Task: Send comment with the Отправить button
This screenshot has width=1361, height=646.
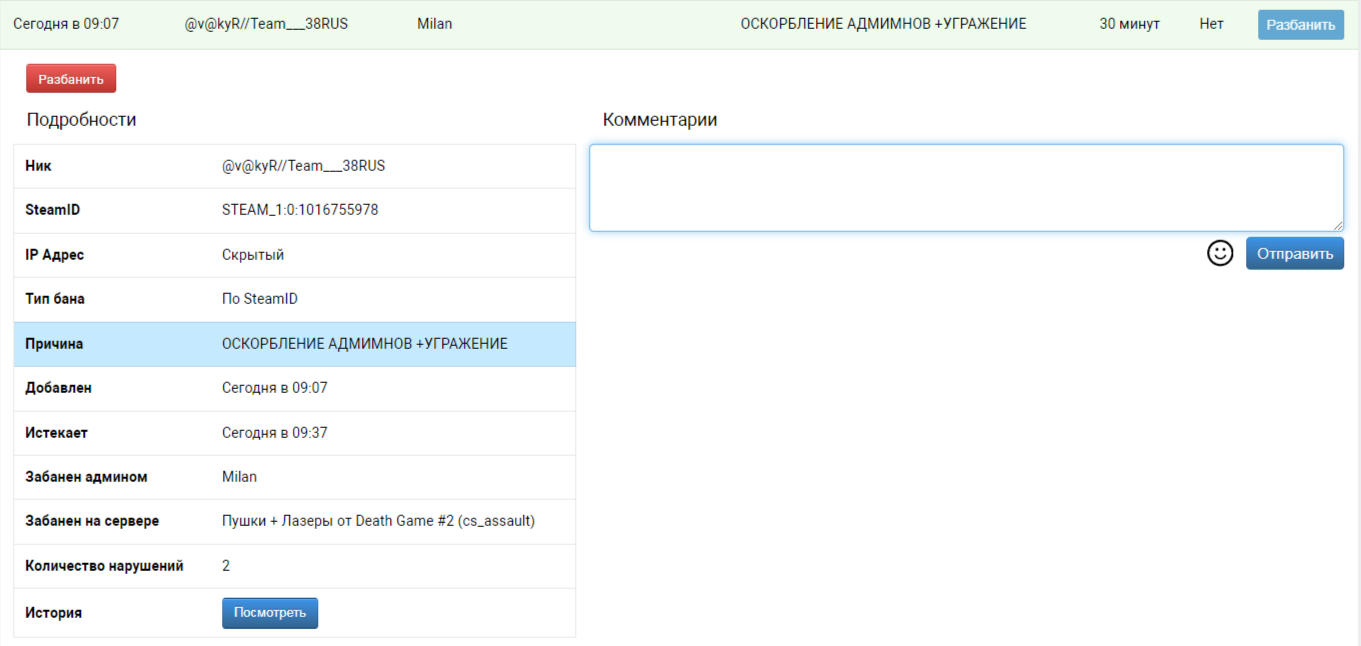Action: click(x=1294, y=254)
